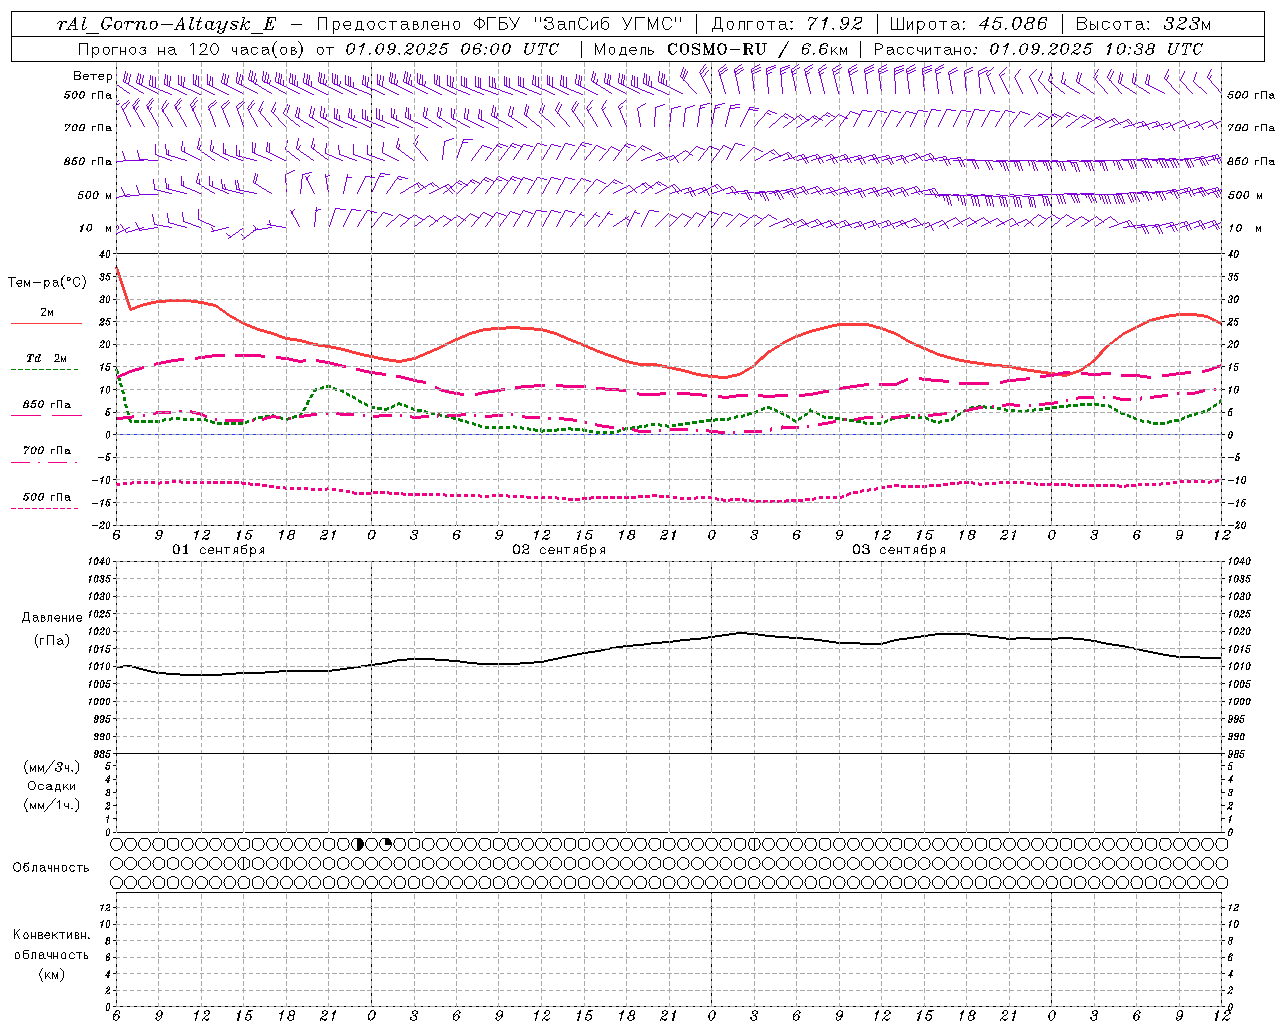The image size is (1280, 1024).
Task: Click the Высота: 323м header field
Action: [1143, 24]
